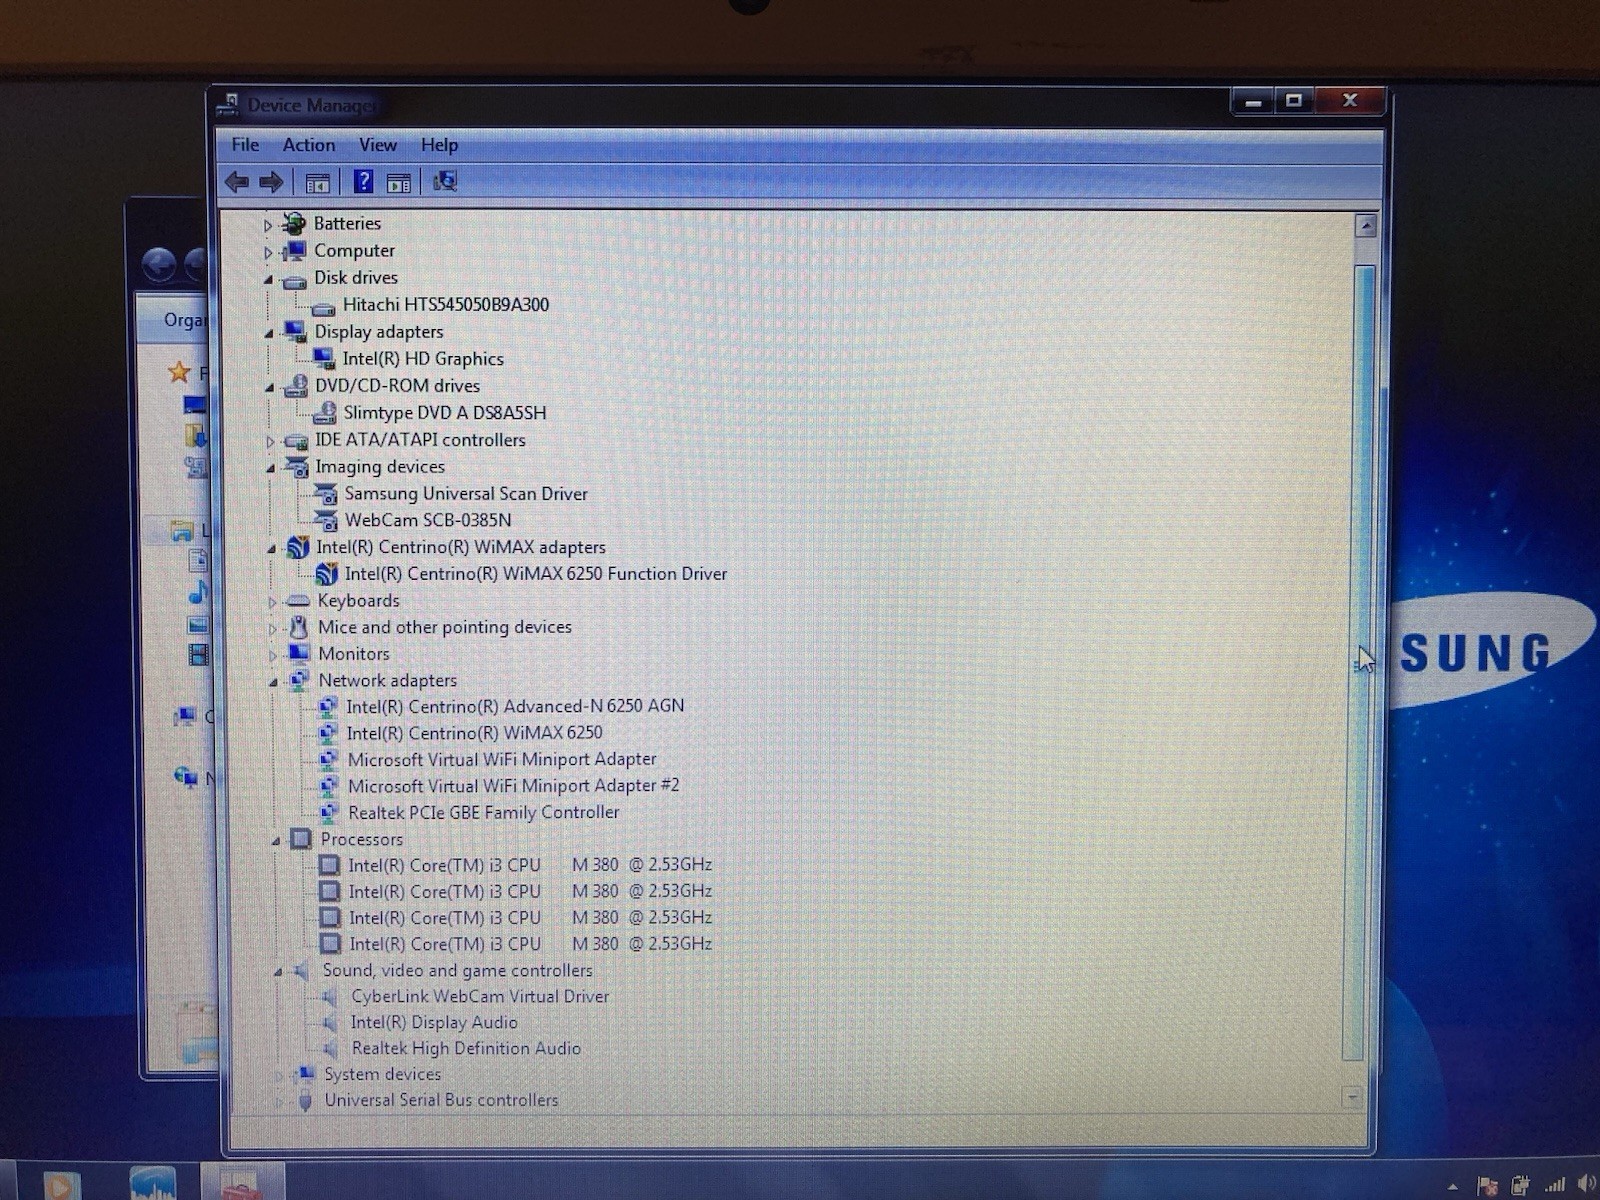Click the volume speaker tray icon

[x=1587, y=1186]
